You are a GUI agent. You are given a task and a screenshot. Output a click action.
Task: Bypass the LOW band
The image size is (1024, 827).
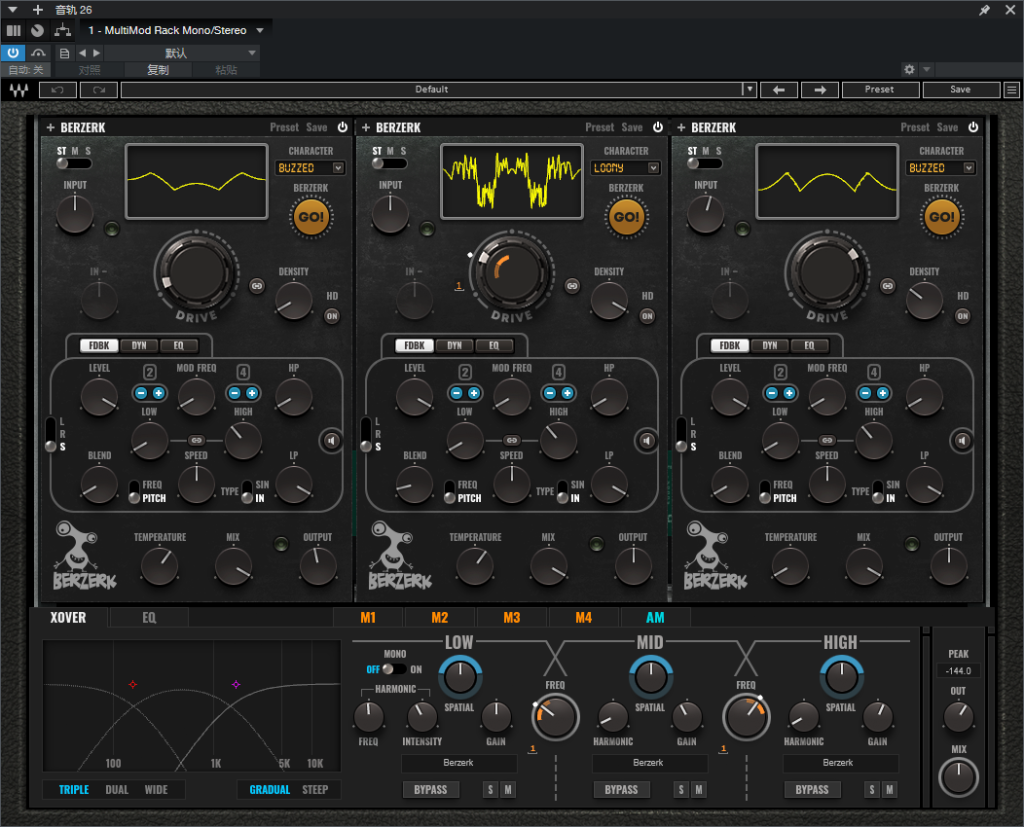430,790
